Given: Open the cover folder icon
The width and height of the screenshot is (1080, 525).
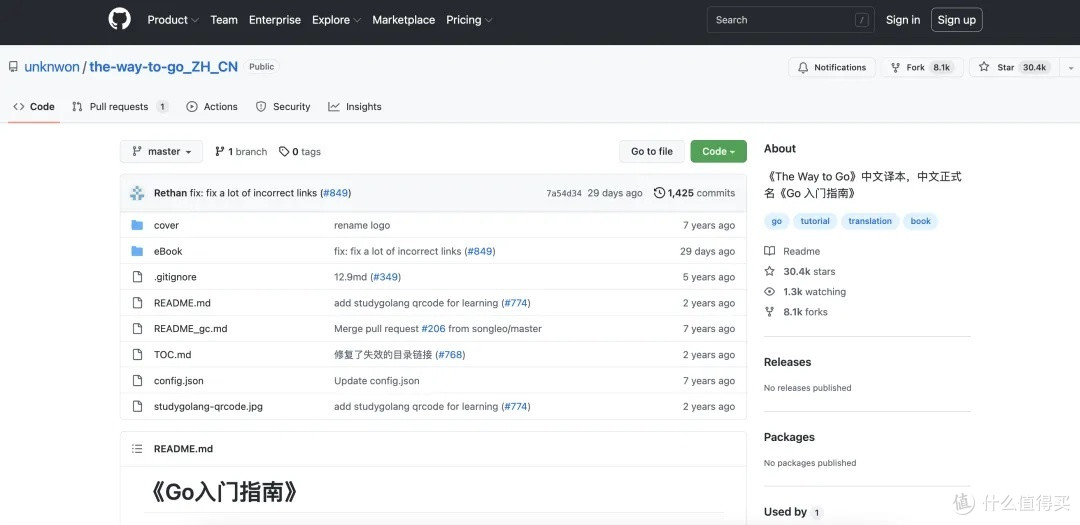Looking at the screenshot, I should 137,225.
